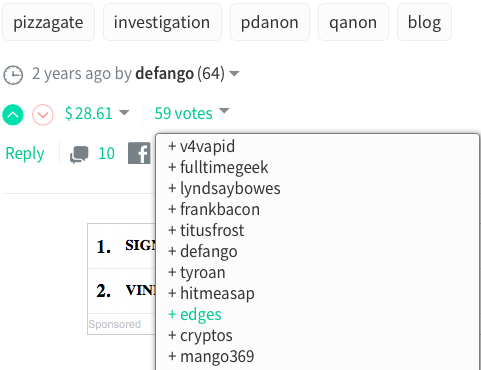Open the 10 comments count link

[x=106, y=153]
